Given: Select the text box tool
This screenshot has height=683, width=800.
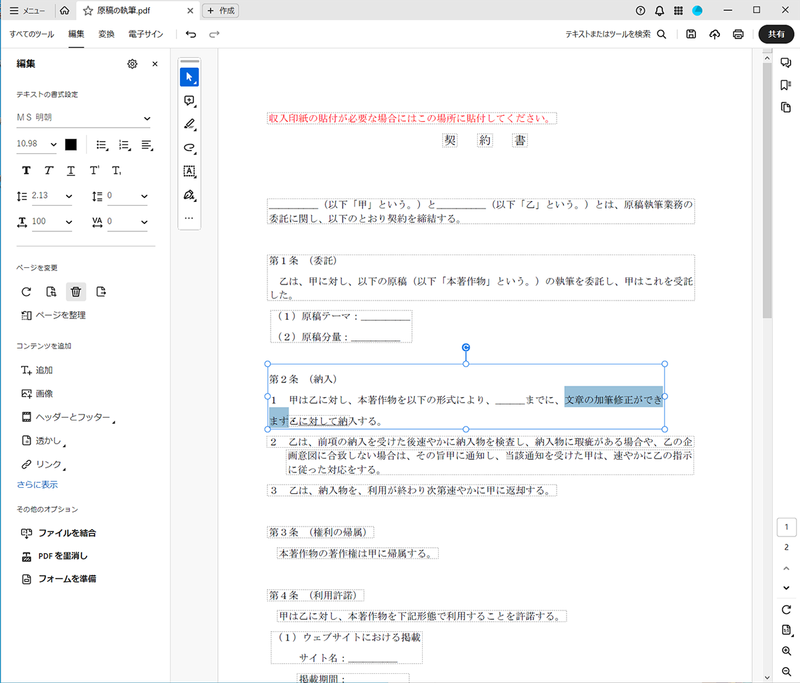Looking at the screenshot, I should [x=189, y=171].
